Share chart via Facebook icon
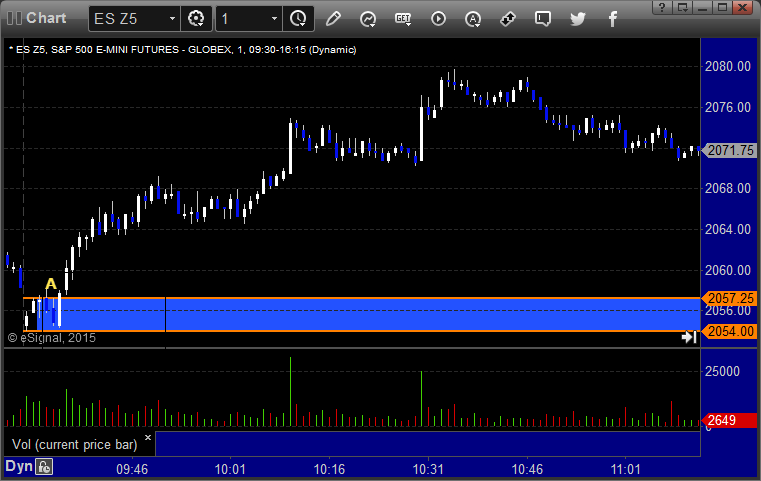The width and height of the screenshot is (761, 481). (x=612, y=19)
